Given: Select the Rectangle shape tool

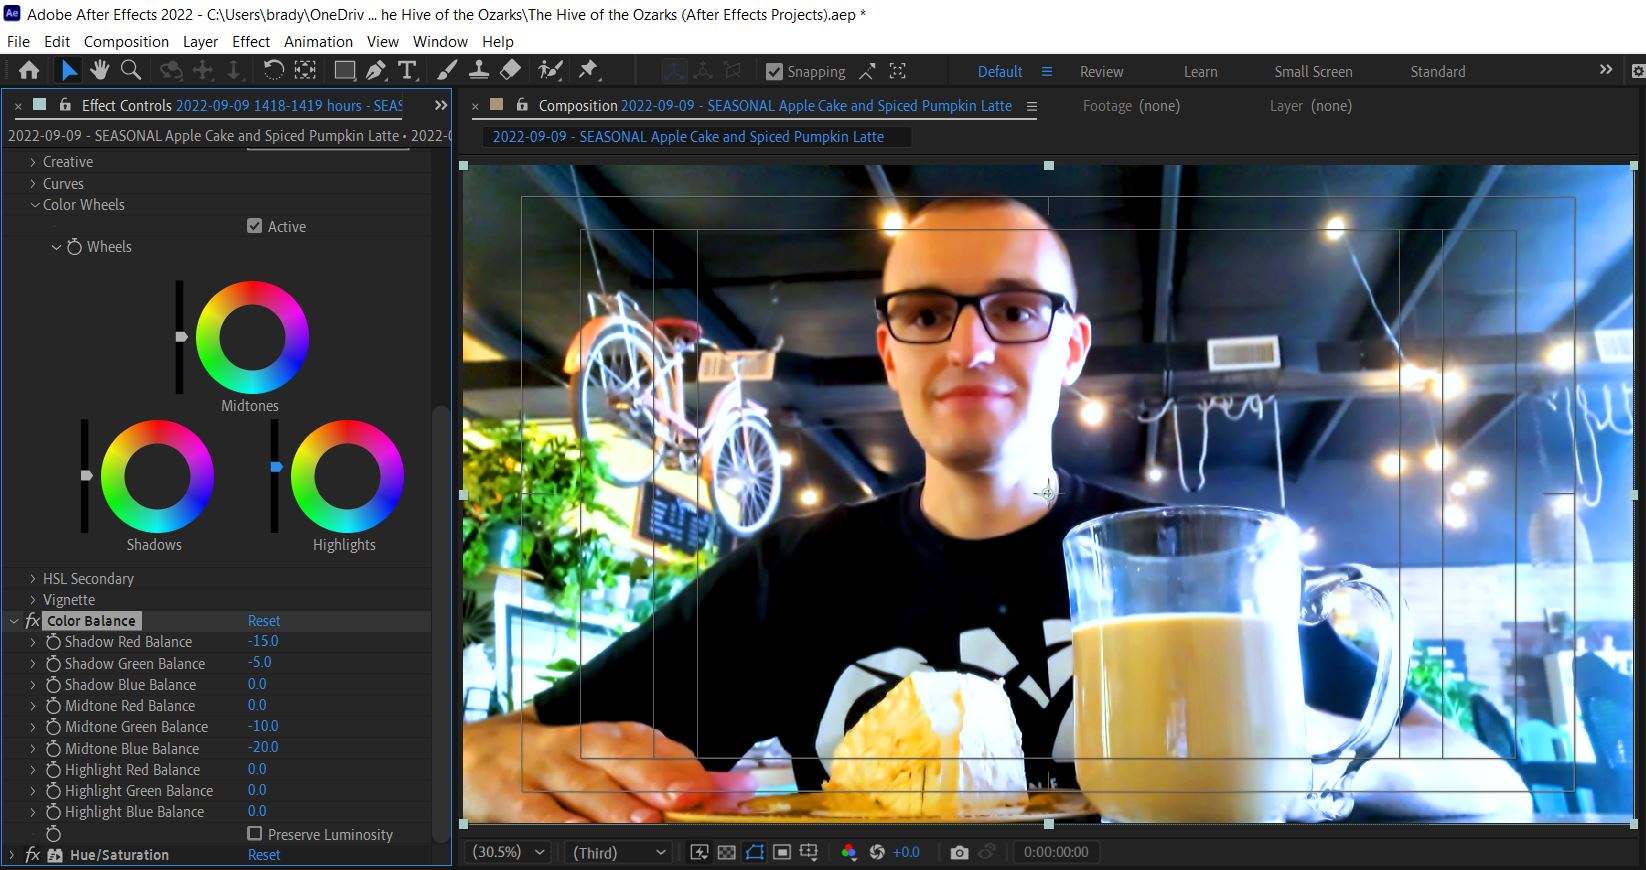Looking at the screenshot, I should (345, 70).
